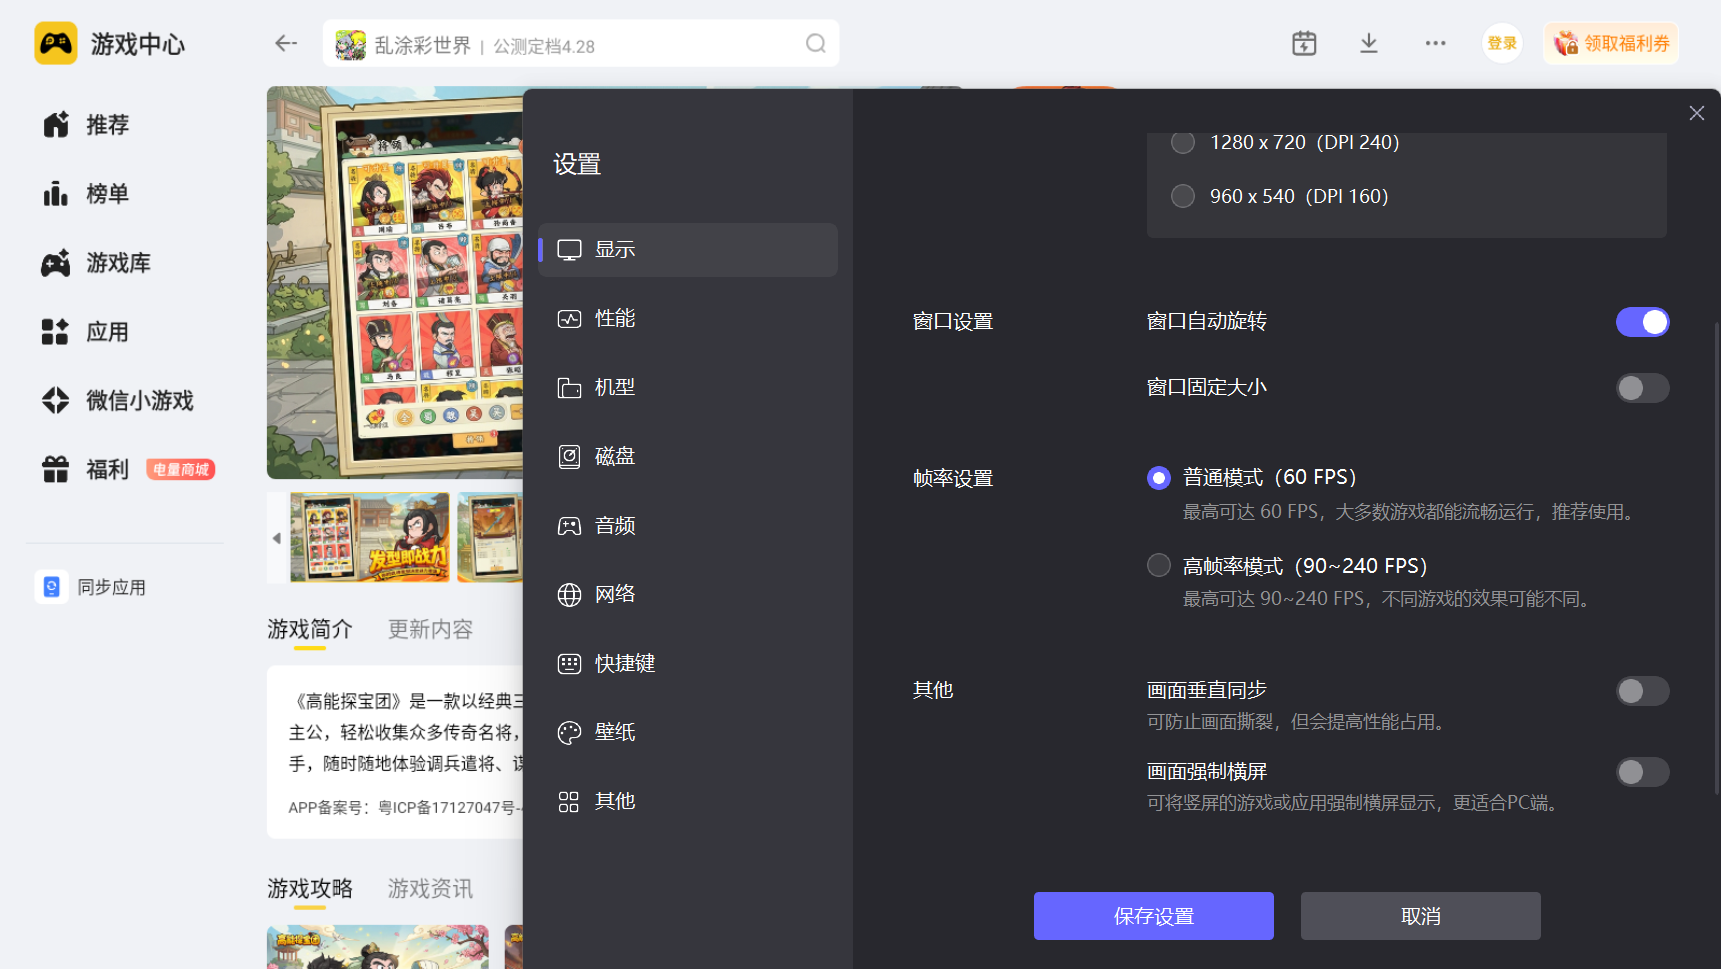Screen dimensions: 1721x969
Task: Enable the 窗口固定大小 toggle
Action: point(1642,388)
